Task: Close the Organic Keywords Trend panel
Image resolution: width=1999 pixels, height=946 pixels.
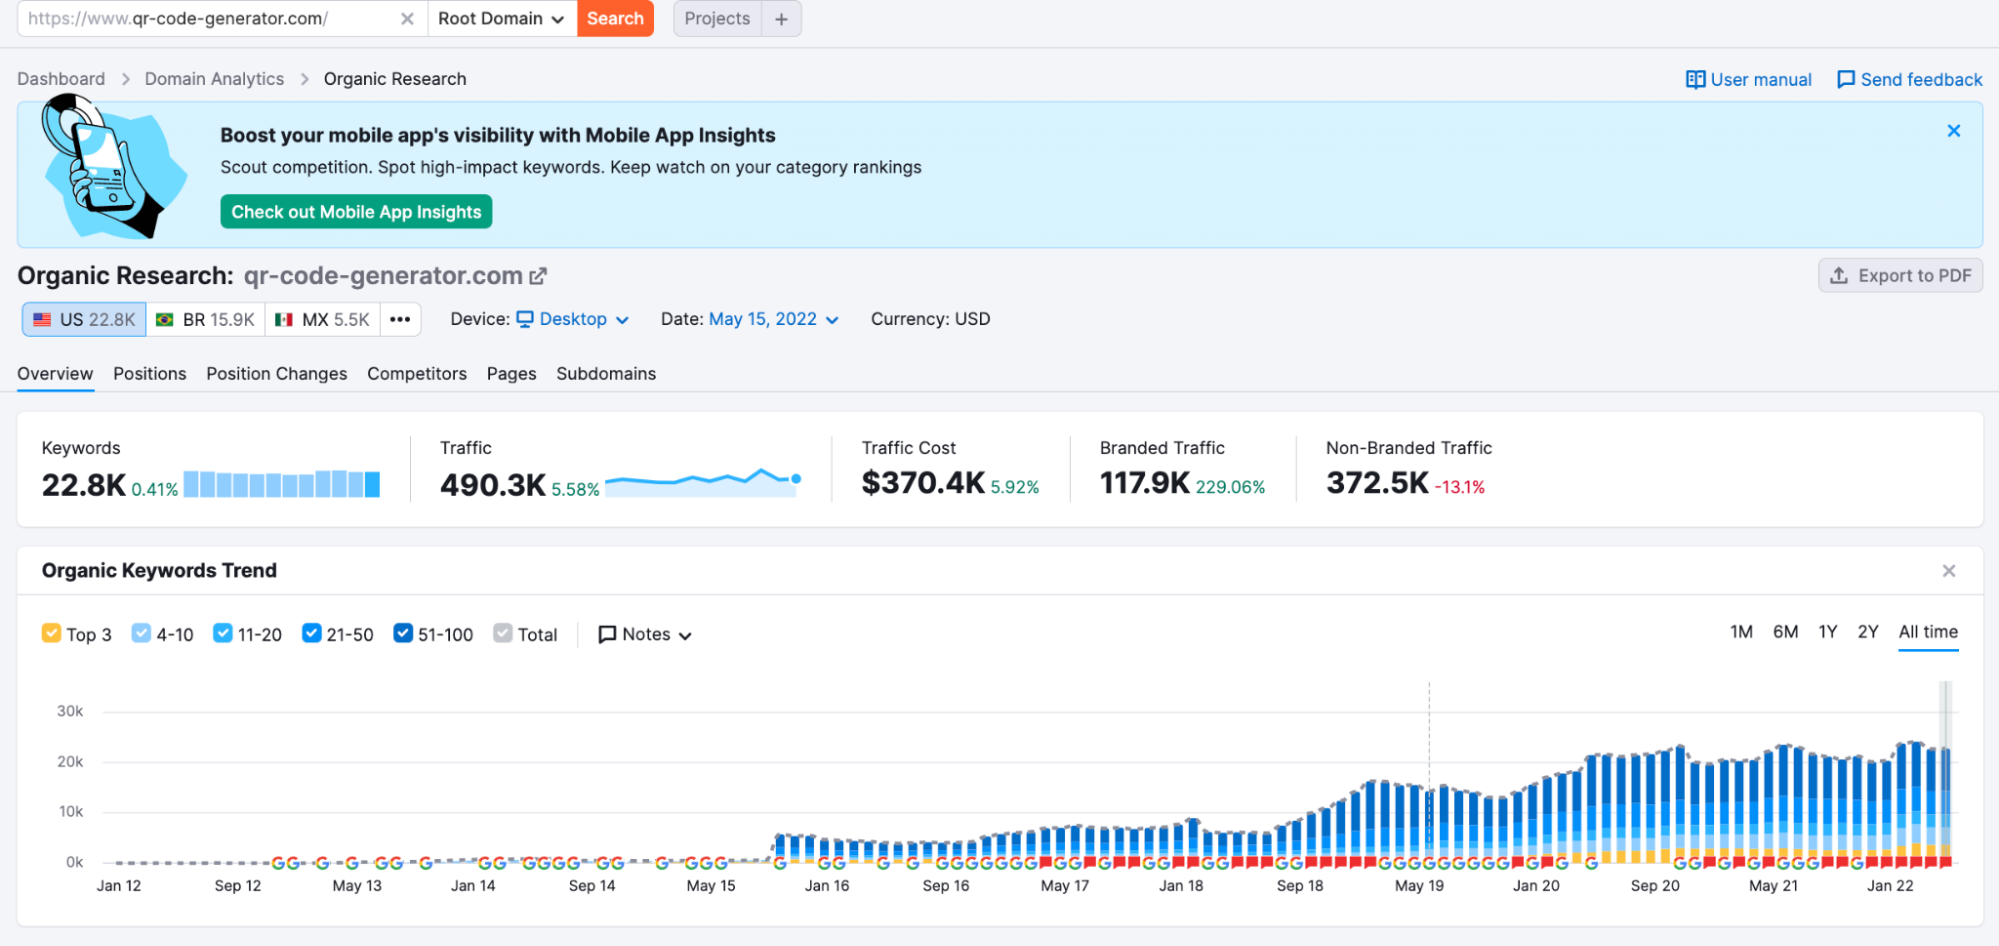Action: [1948, 571]
